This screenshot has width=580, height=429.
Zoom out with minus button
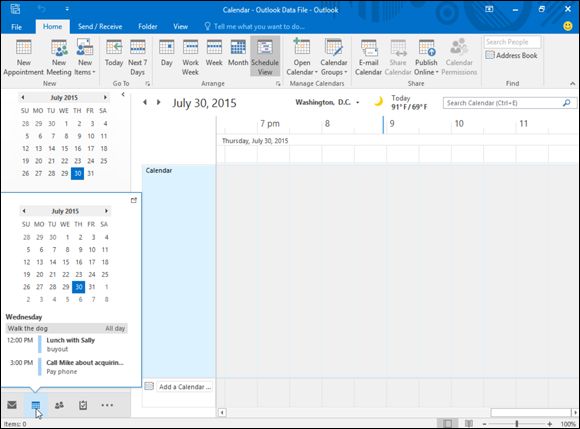pos(484,424)
